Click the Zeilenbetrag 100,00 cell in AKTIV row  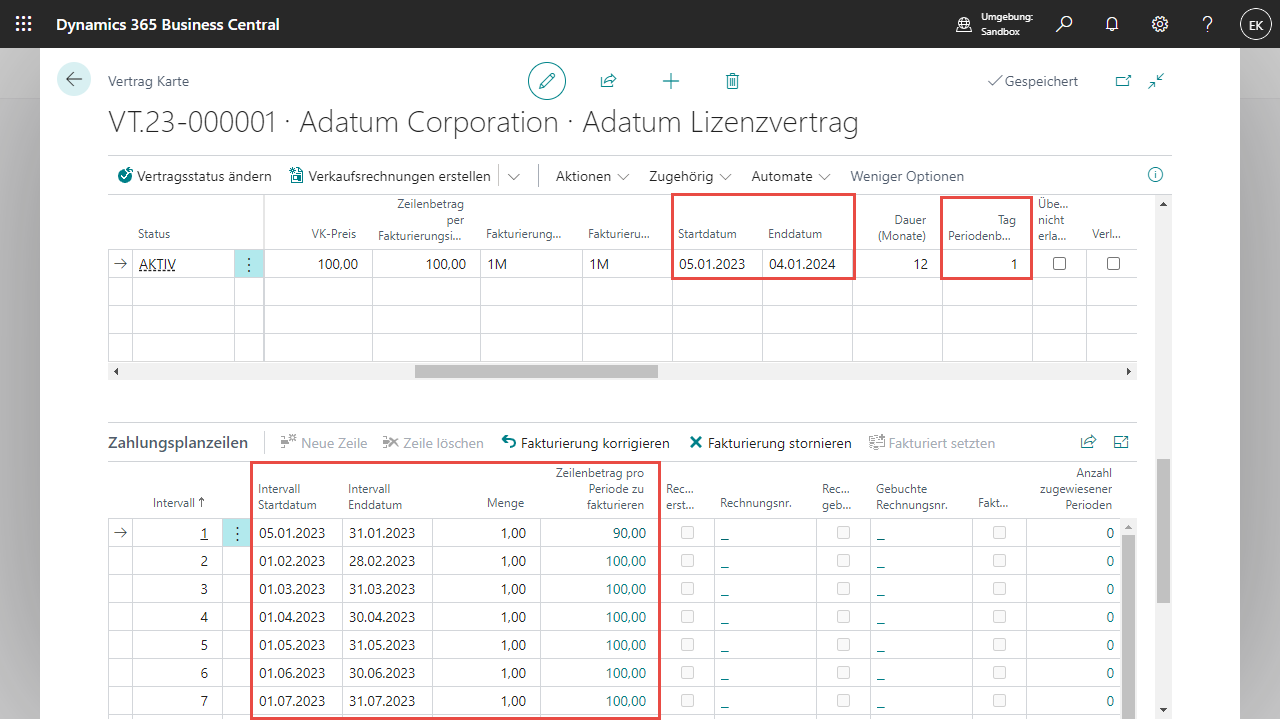pos(426,264)
